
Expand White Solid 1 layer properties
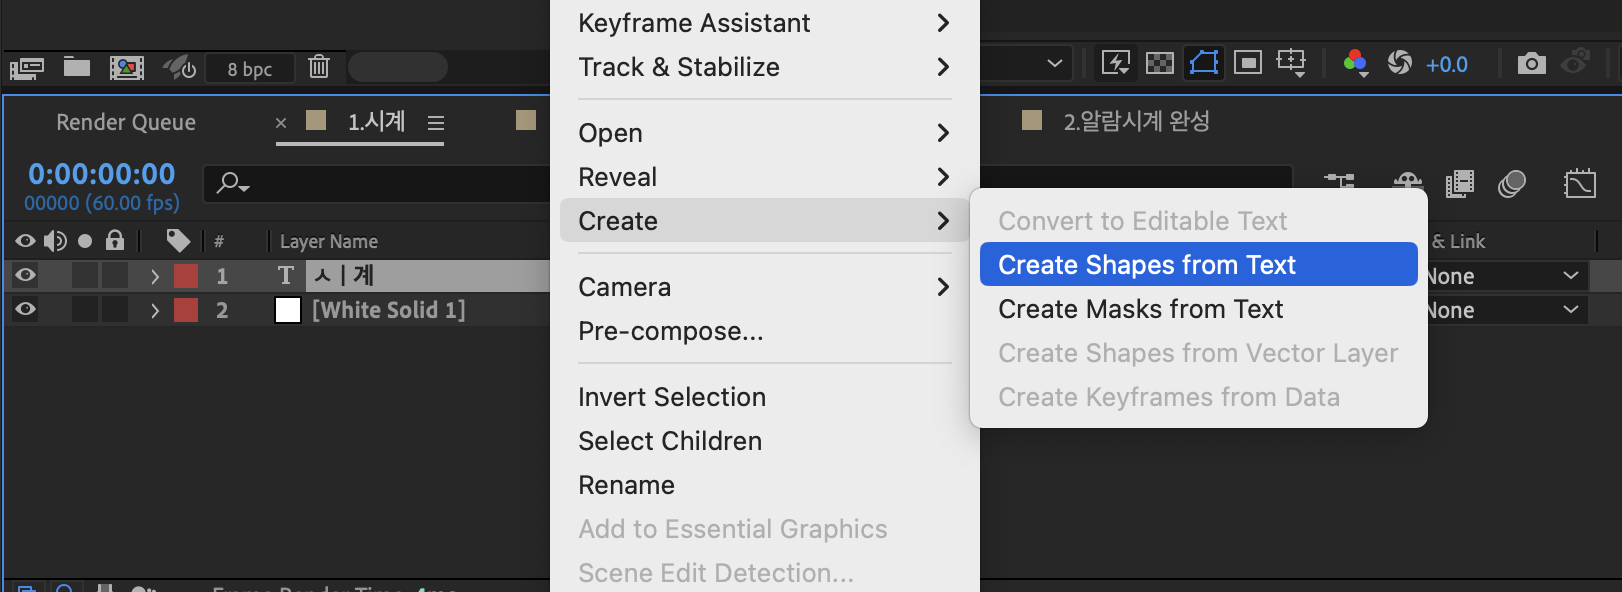[155, 310]
